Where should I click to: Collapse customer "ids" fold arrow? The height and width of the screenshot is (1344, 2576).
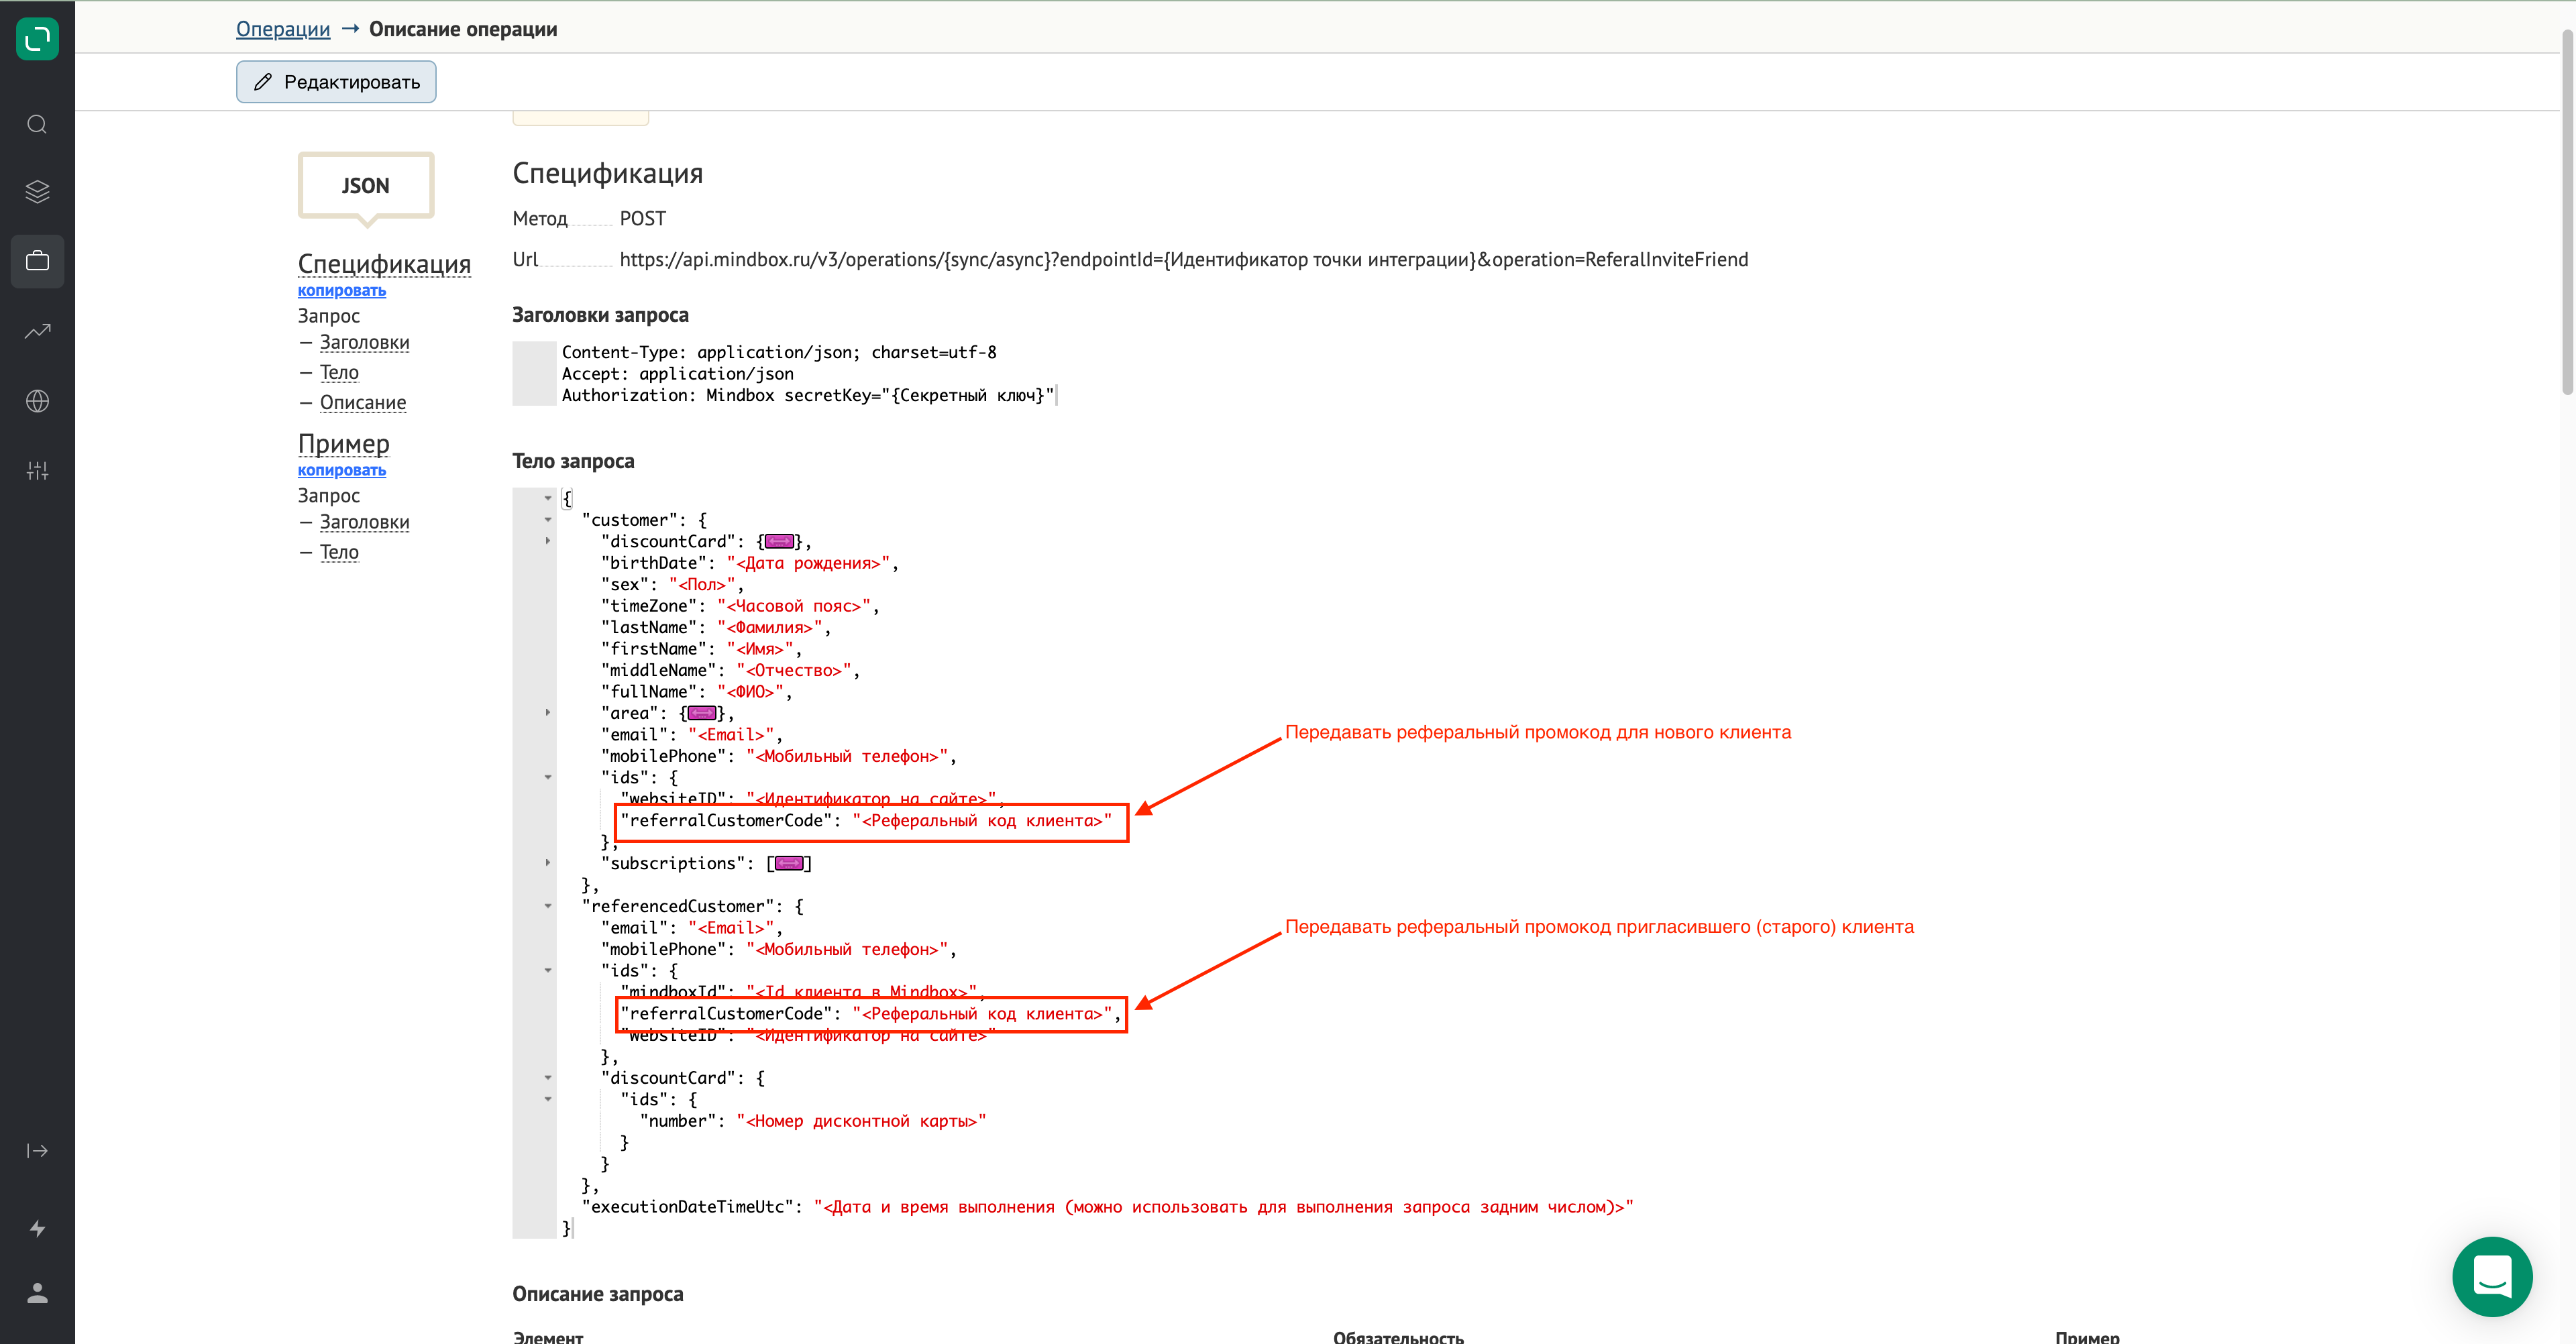(x=548, y=777)
